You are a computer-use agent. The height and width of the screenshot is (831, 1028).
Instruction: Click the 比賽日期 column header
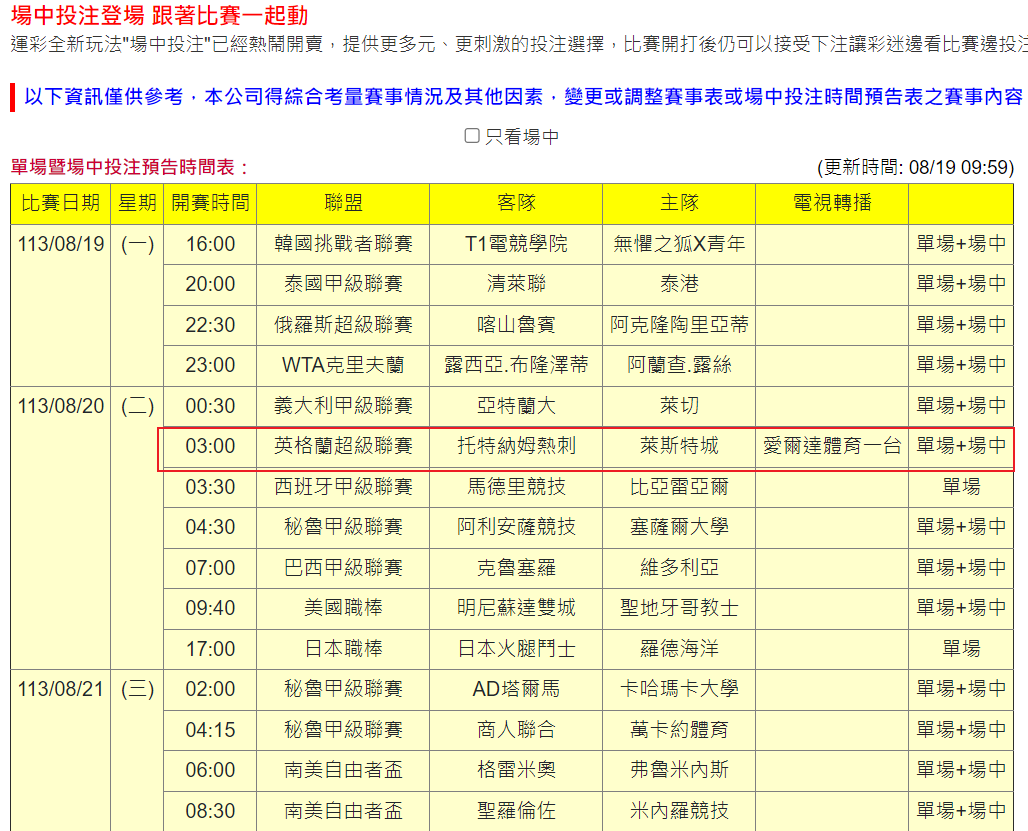click(61, 203)
